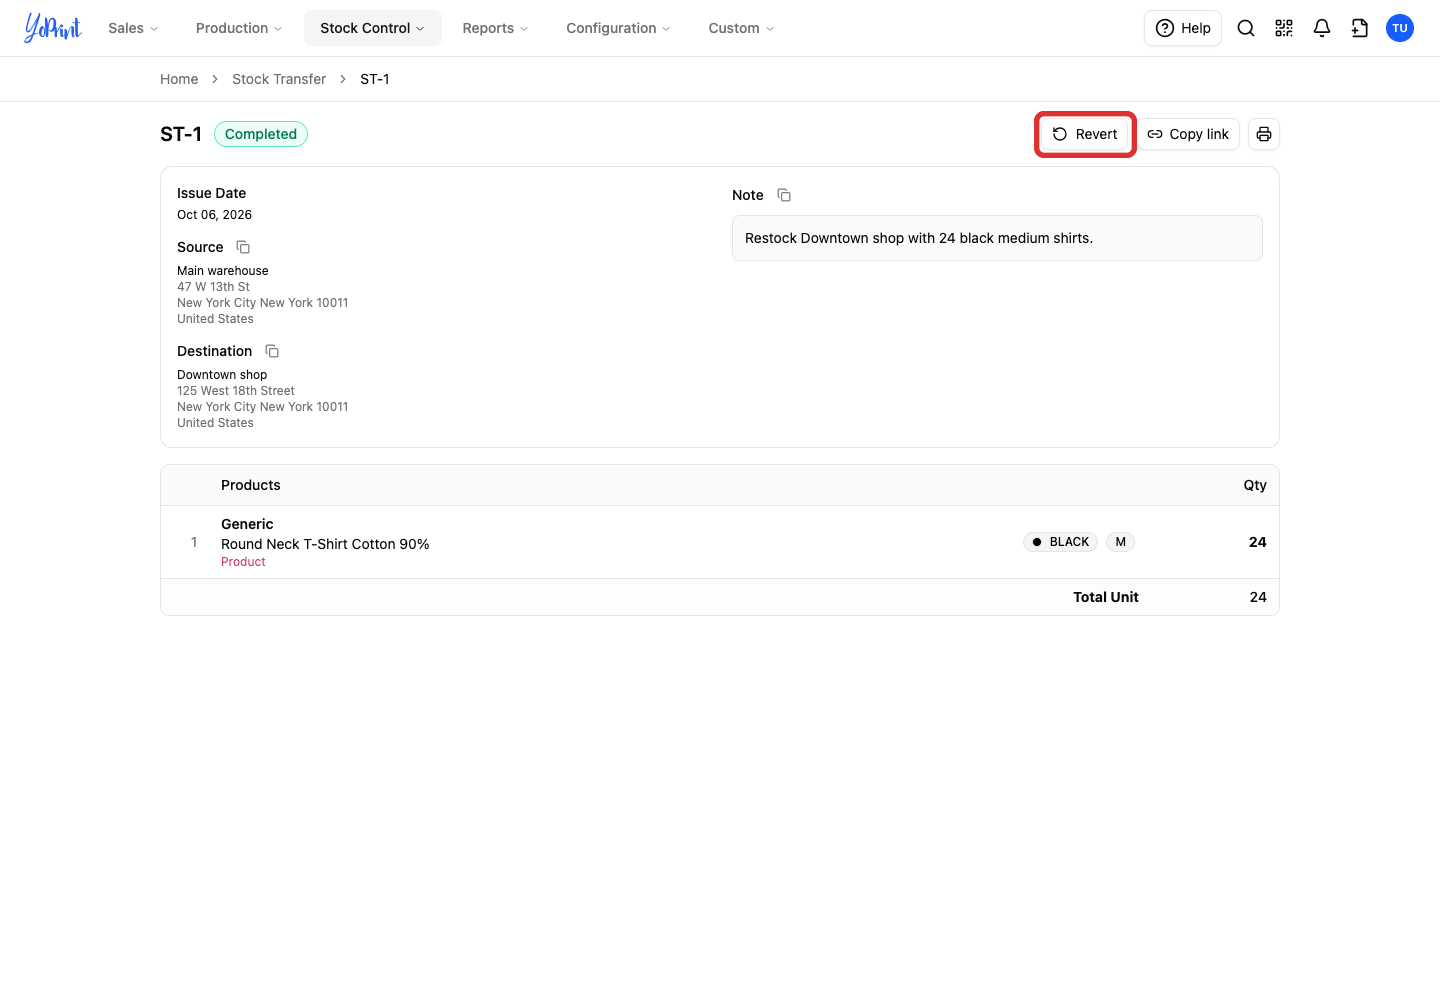This screenshot has height=1000, width=1440.
Task: Click the red Product label
Action: (243, 562)
